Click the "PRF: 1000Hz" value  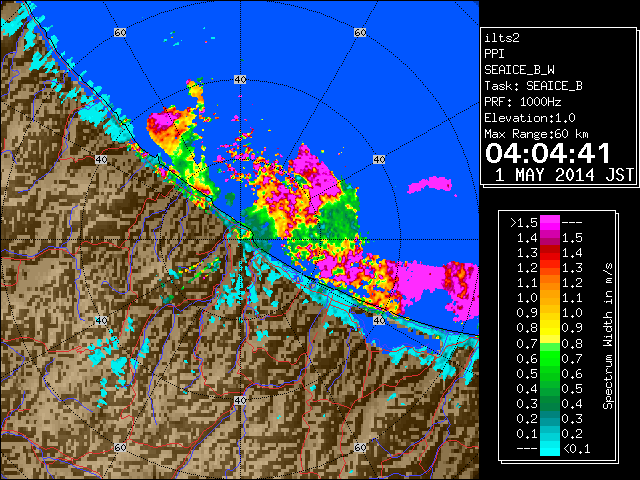(523, 102)
